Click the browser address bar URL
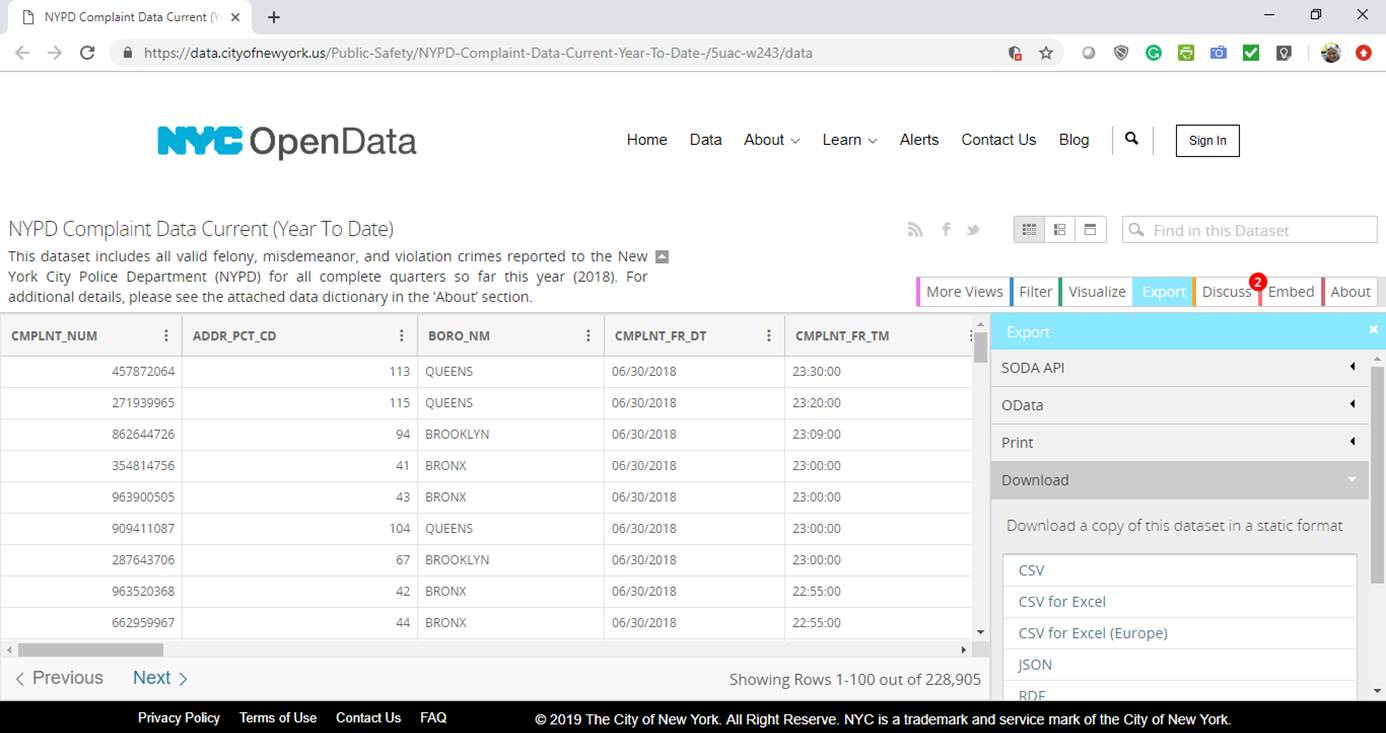Image resolution: width=1386 pixels, height=733 pixels. click(x=478, y=53)
